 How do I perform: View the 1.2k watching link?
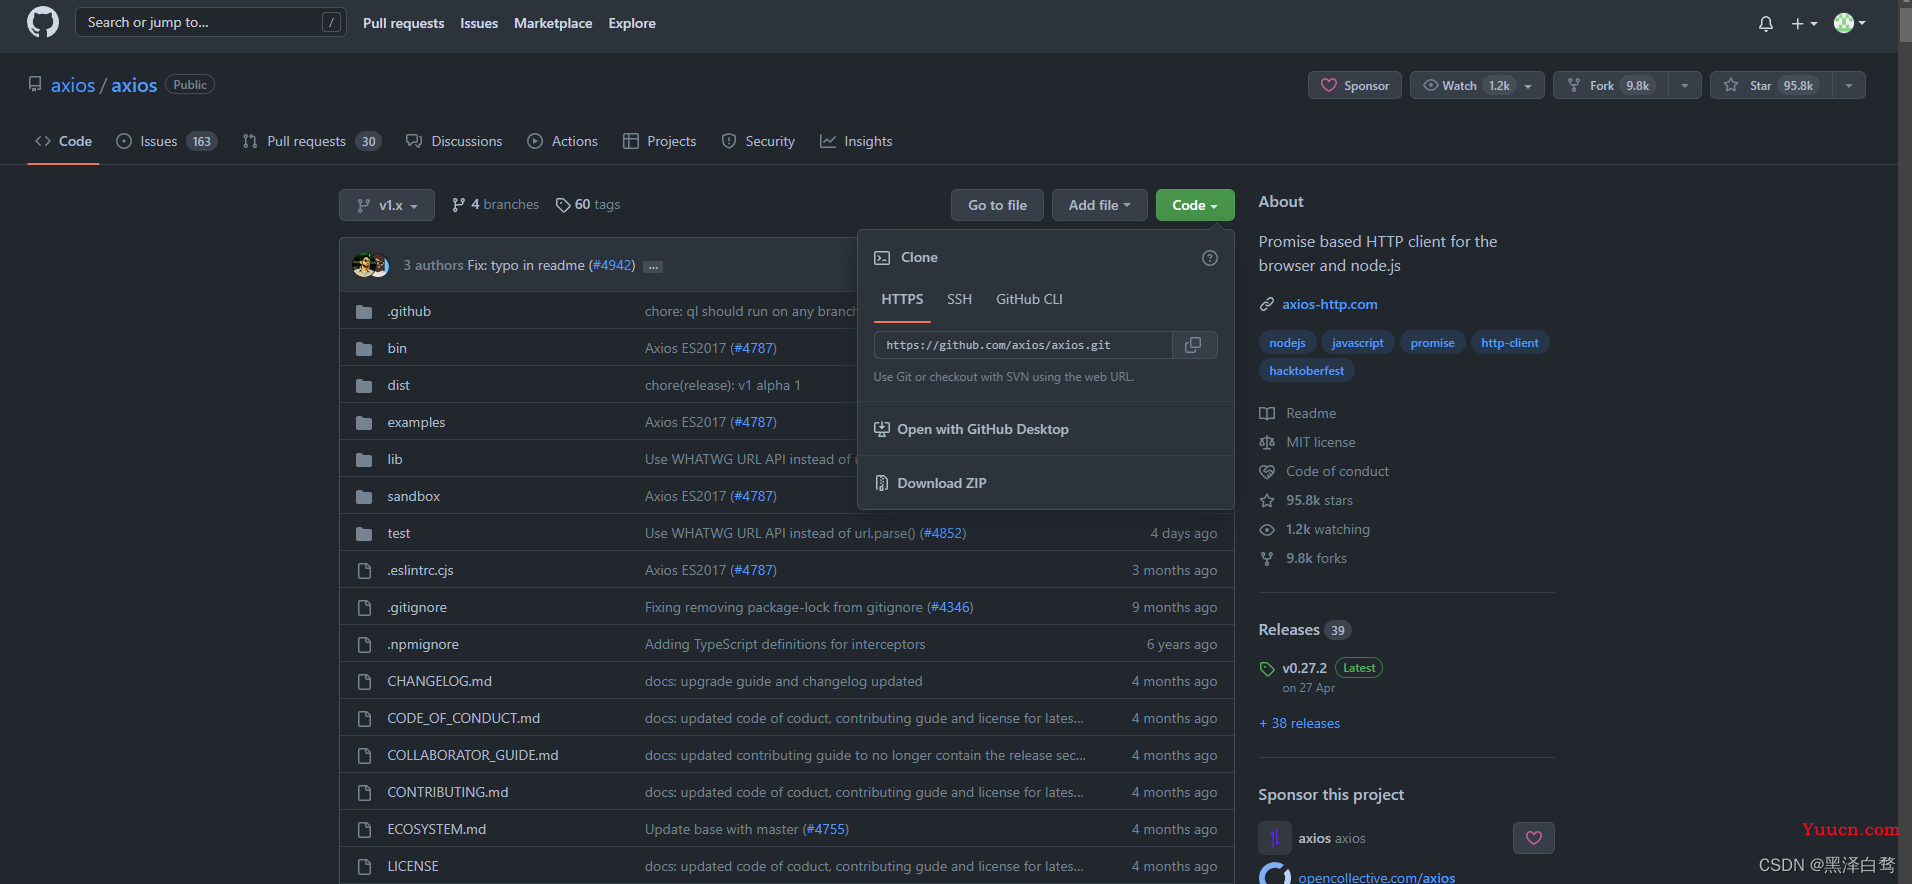1315,530
